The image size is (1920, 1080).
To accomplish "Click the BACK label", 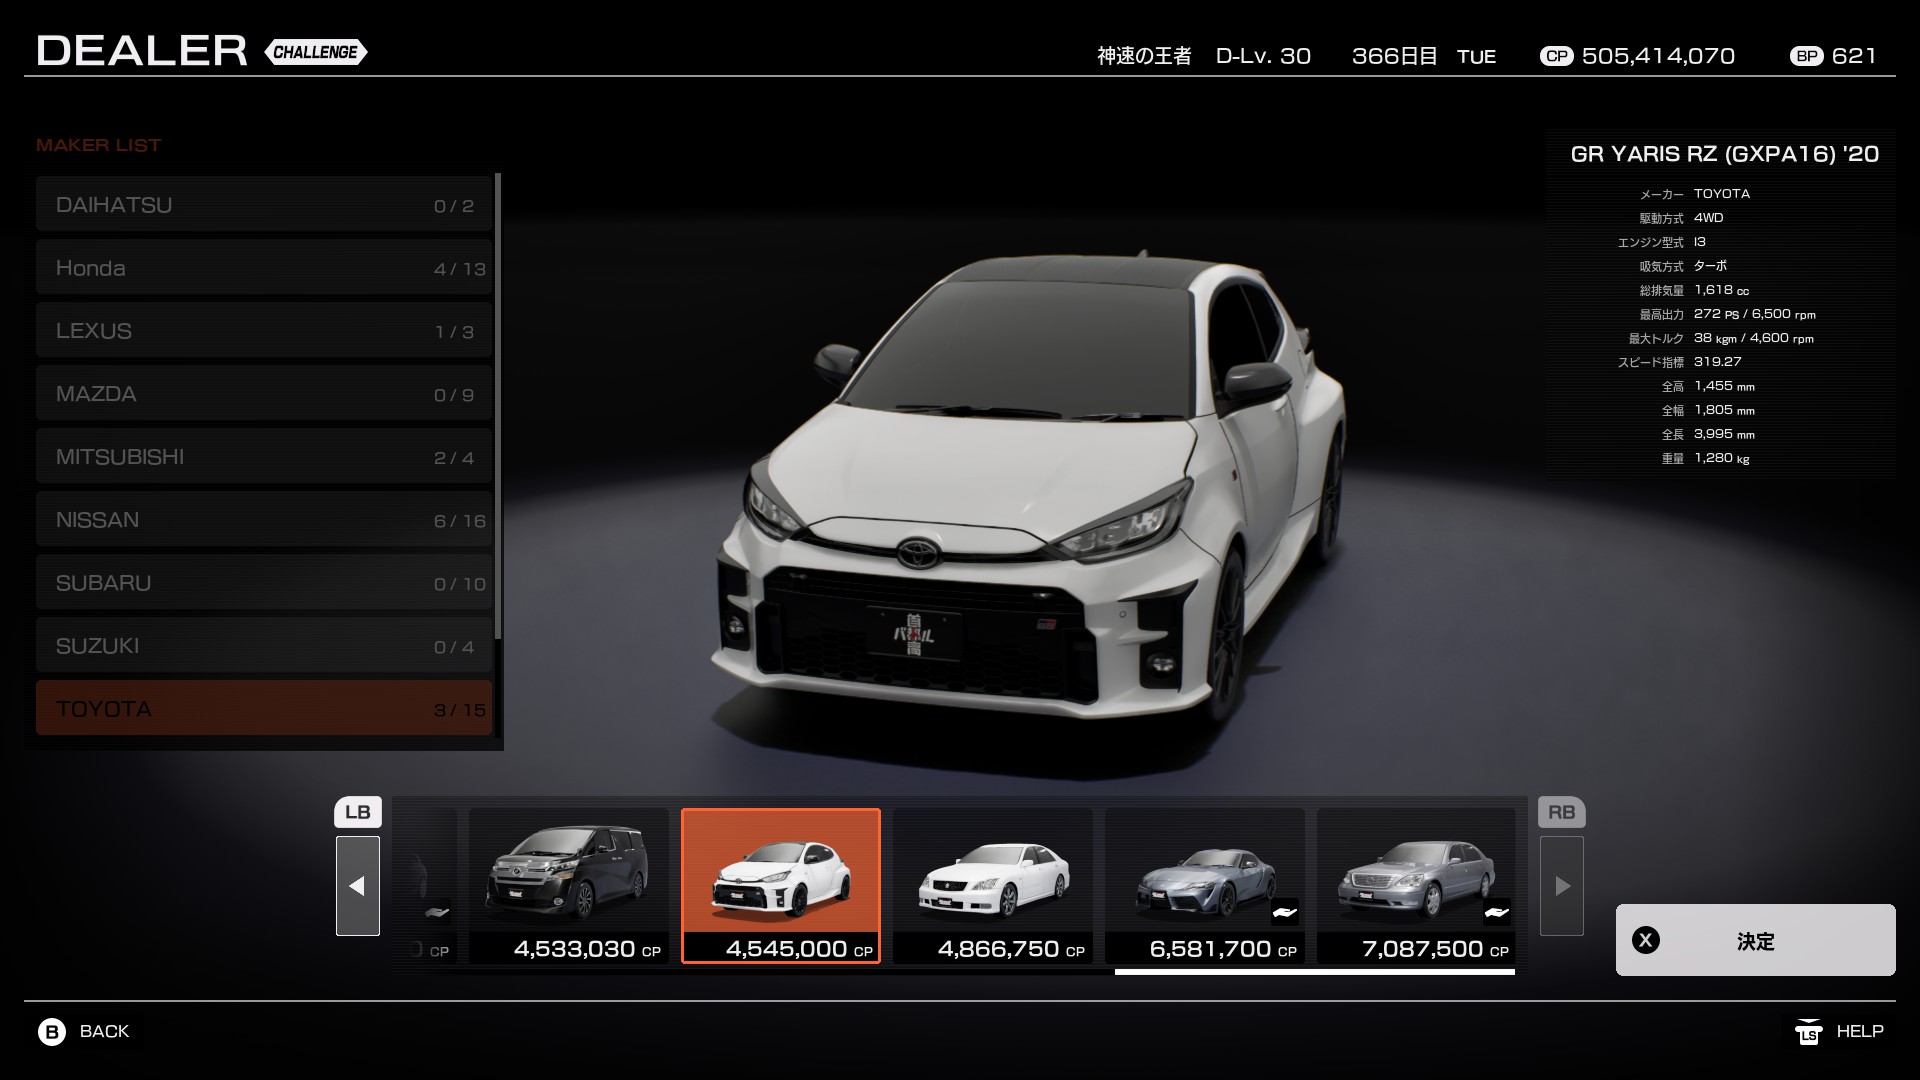I will click(x=104, y=1031).
